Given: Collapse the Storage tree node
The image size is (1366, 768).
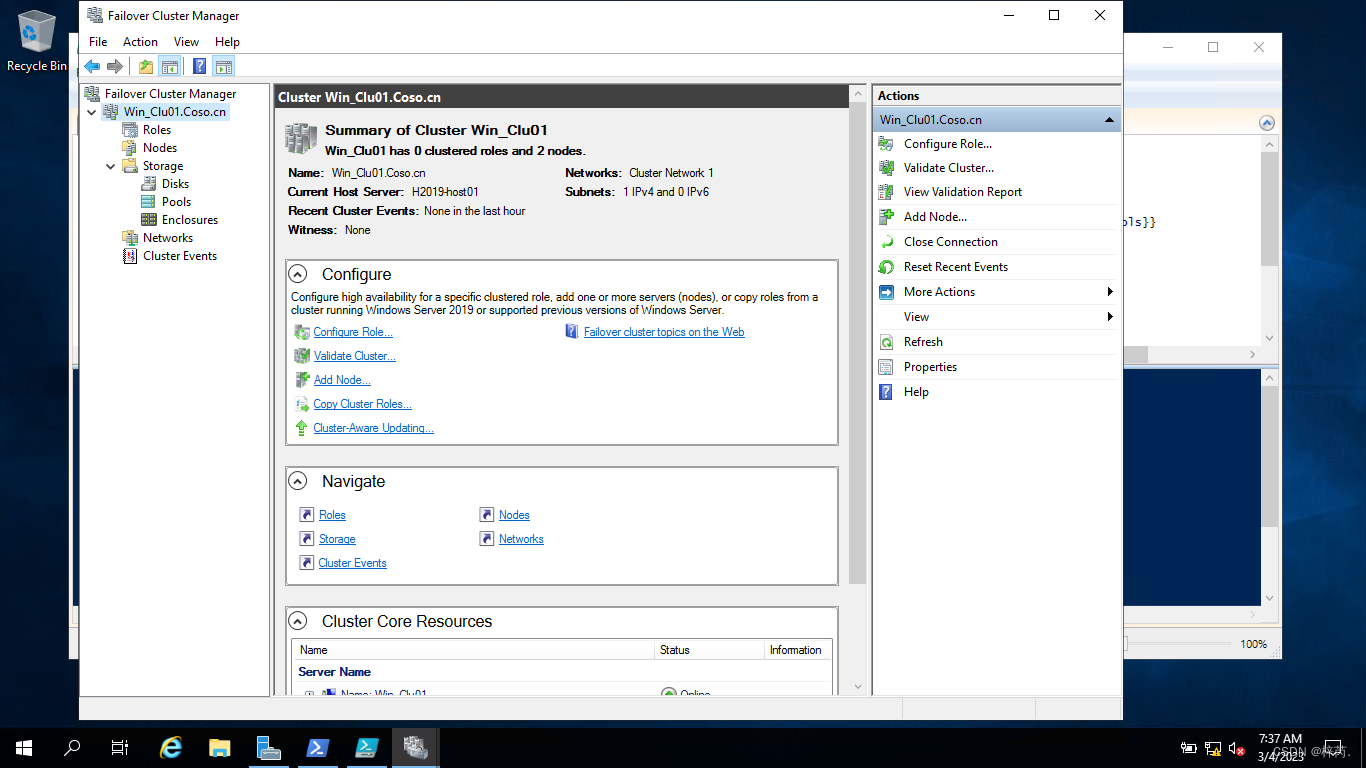Looking at the screenshot, I should (x=111, y=166).
